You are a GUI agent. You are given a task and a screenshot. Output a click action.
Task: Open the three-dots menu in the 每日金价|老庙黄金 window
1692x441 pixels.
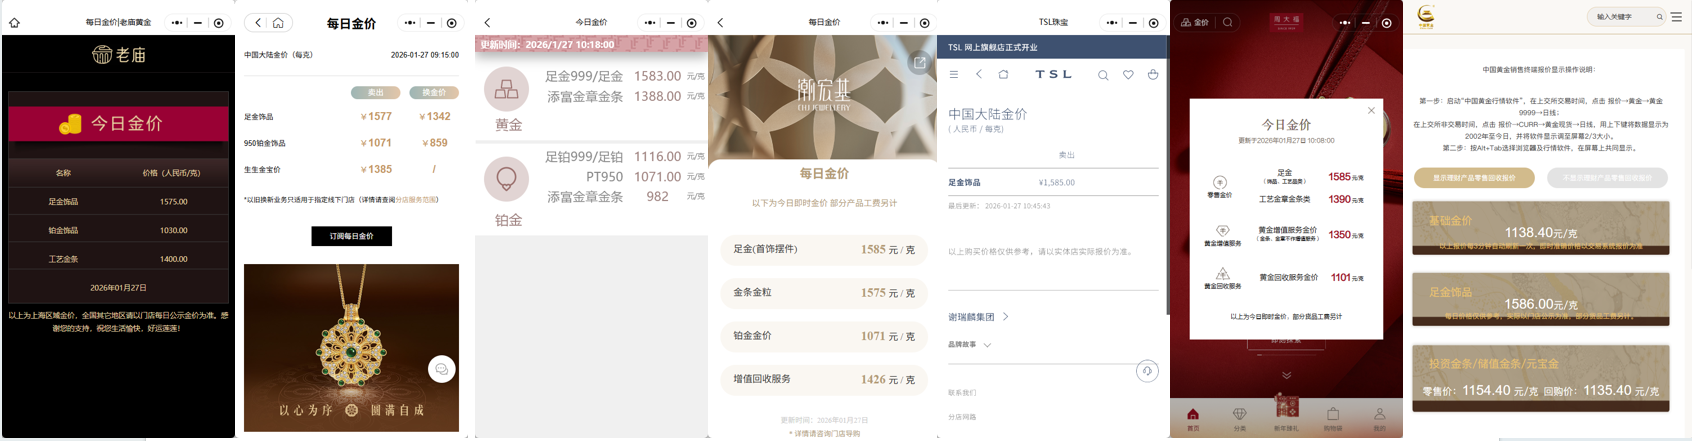177,22
